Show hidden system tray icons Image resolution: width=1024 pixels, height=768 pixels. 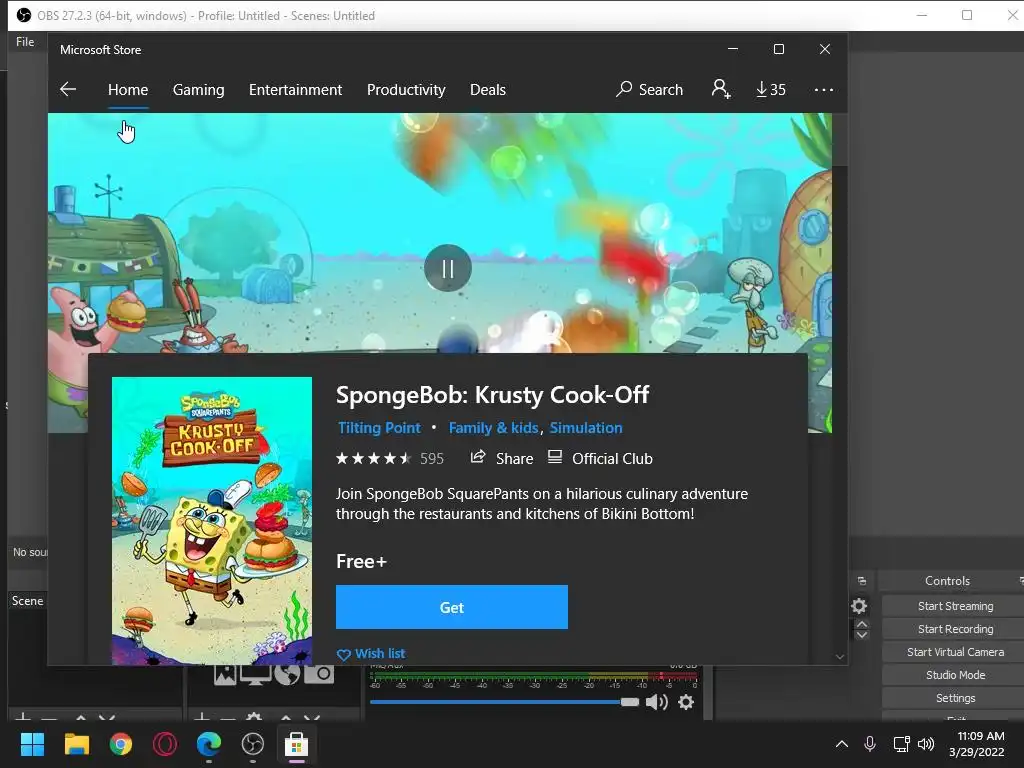(x=842, y=744)
